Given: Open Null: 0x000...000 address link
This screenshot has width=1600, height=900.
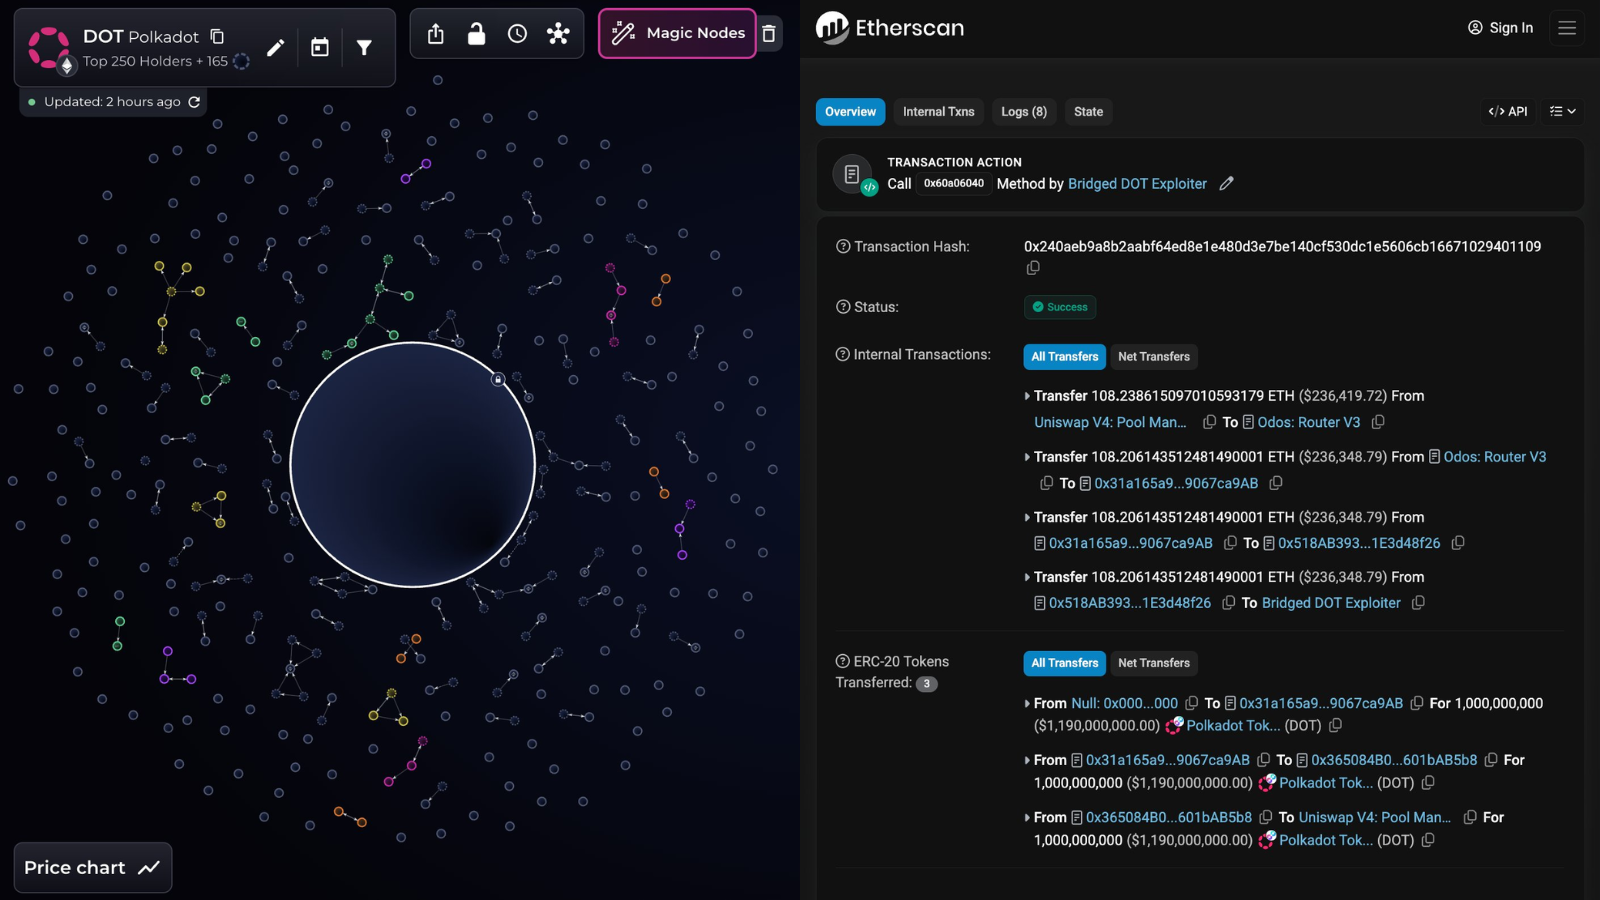Looking at the screenshot, I should coord(1125,704).
